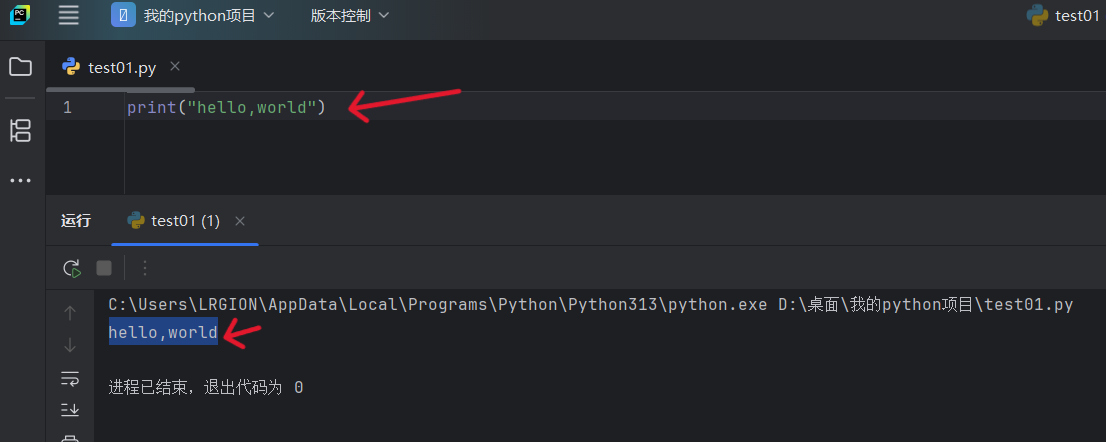1106x442 pixels.
Task: Open the Structure tool window
Action: pyautogui.click(x=20, y=130)
